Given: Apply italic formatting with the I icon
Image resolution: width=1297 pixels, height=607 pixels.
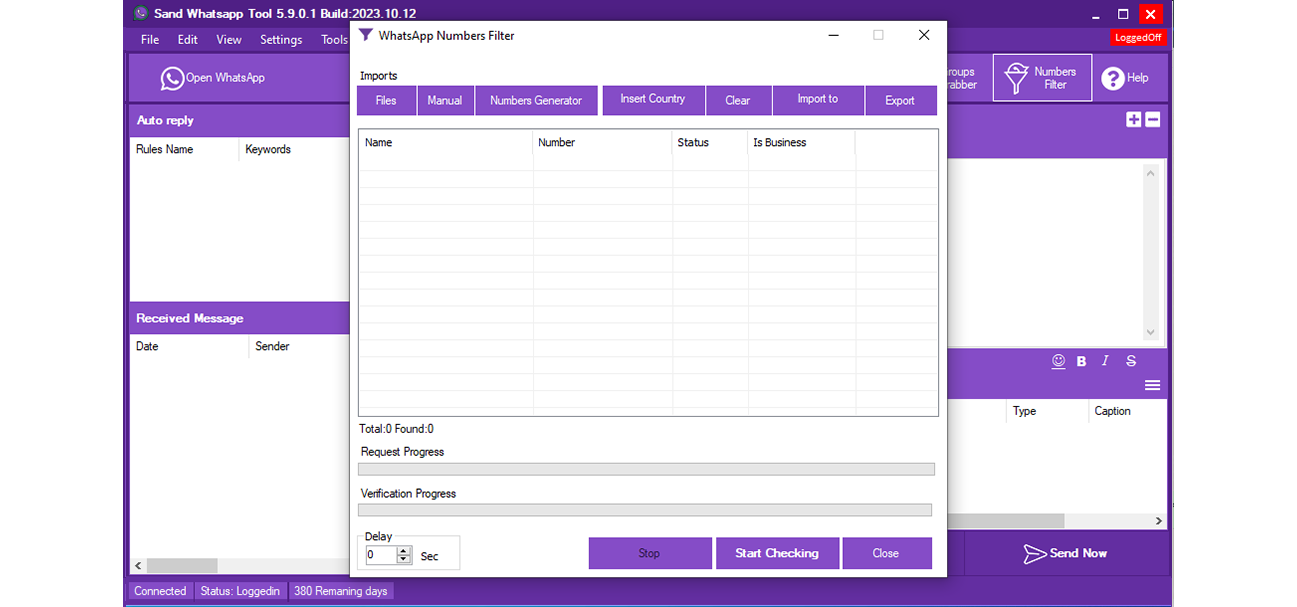Looking at the screenshot, I should point(1105,361).
